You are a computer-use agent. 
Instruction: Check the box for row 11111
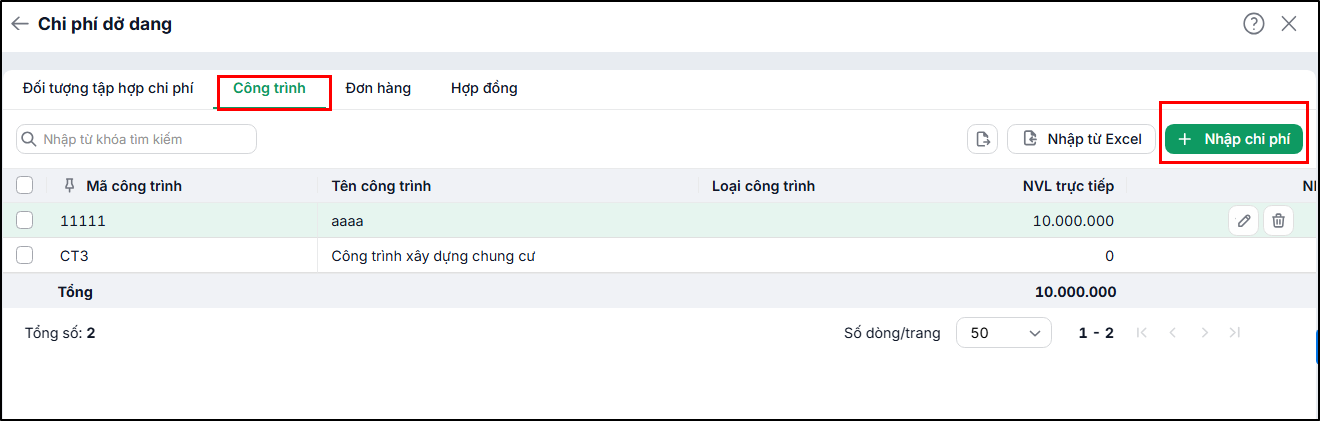[x=25, y=221]
